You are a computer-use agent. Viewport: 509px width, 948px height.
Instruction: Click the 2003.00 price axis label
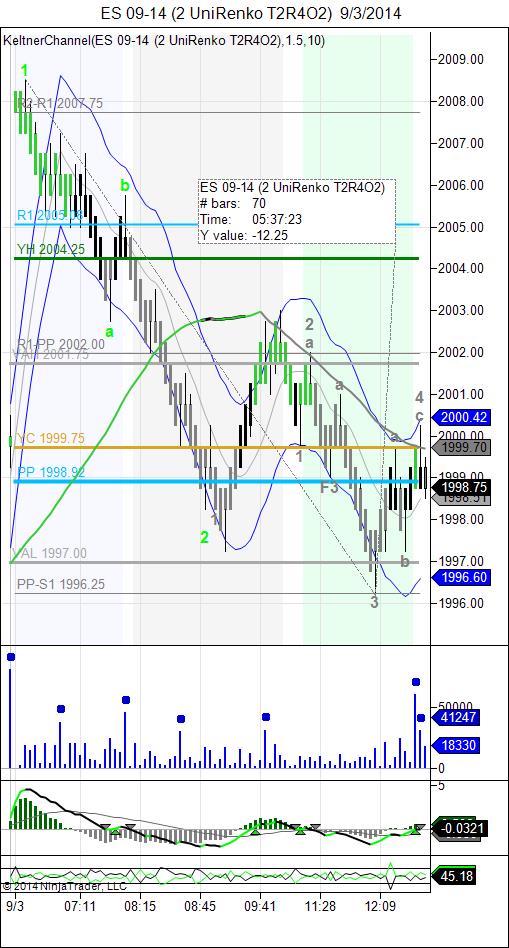[x=459, y=310]
